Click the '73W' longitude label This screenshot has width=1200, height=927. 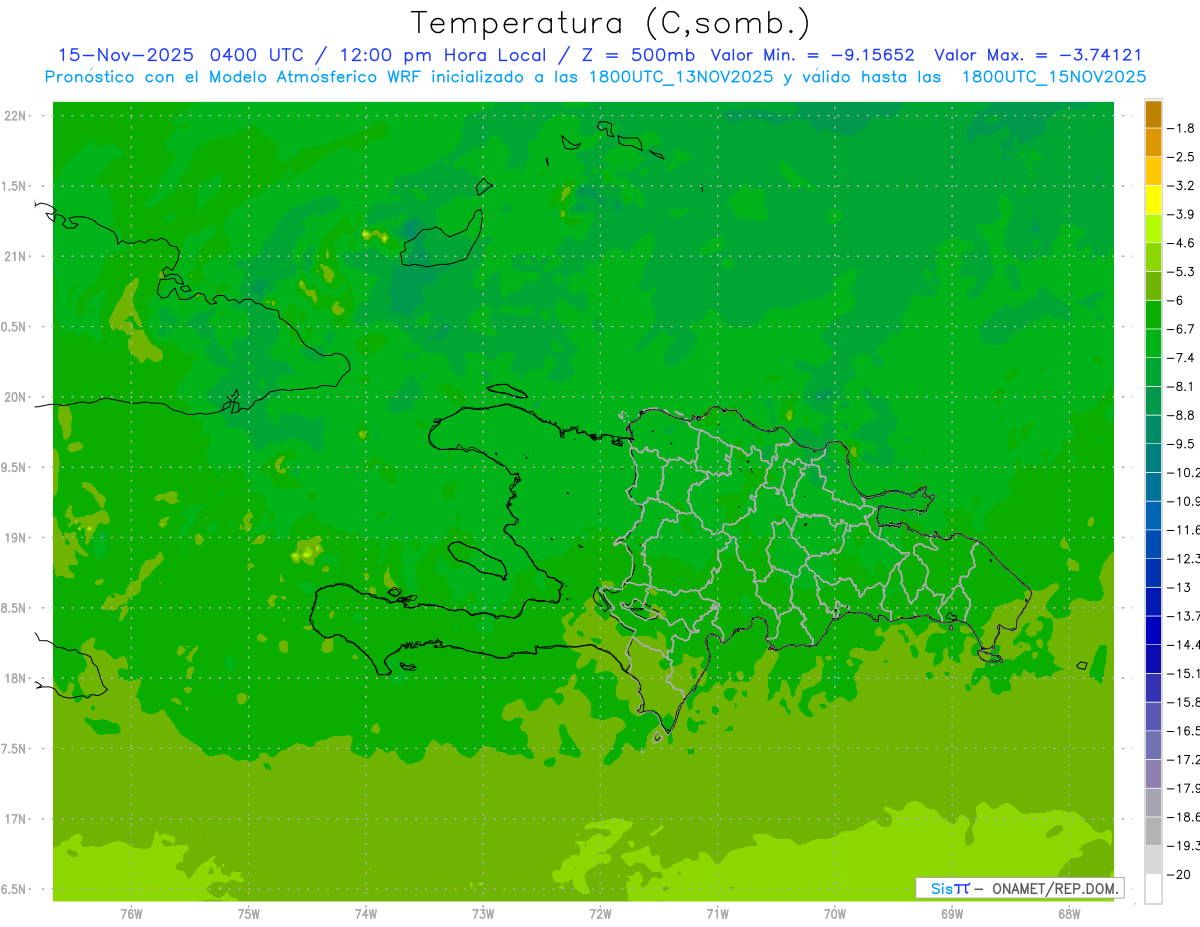(483, 914)
